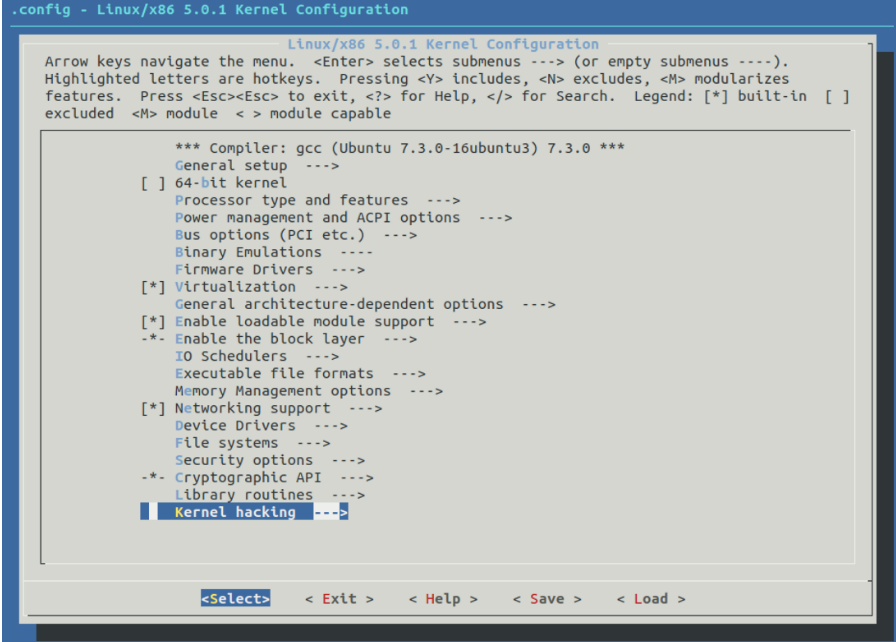896x642 pixels.
Task: Open Power management and ACPI options
Action: [x=343, y=218]
